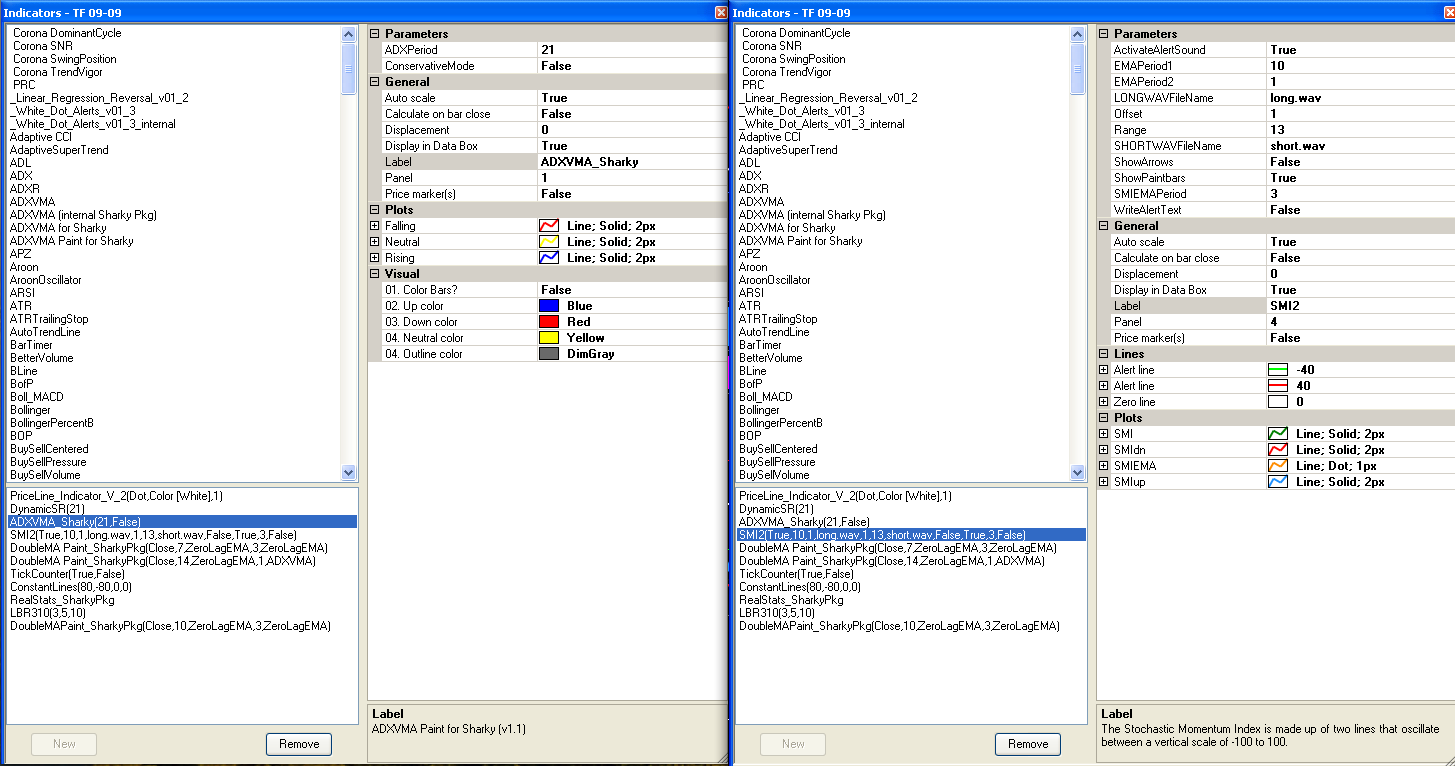Edit Label field SMI2 in right window
Viewport: 1455px width, 766px height.
[x=1360, y=306]
